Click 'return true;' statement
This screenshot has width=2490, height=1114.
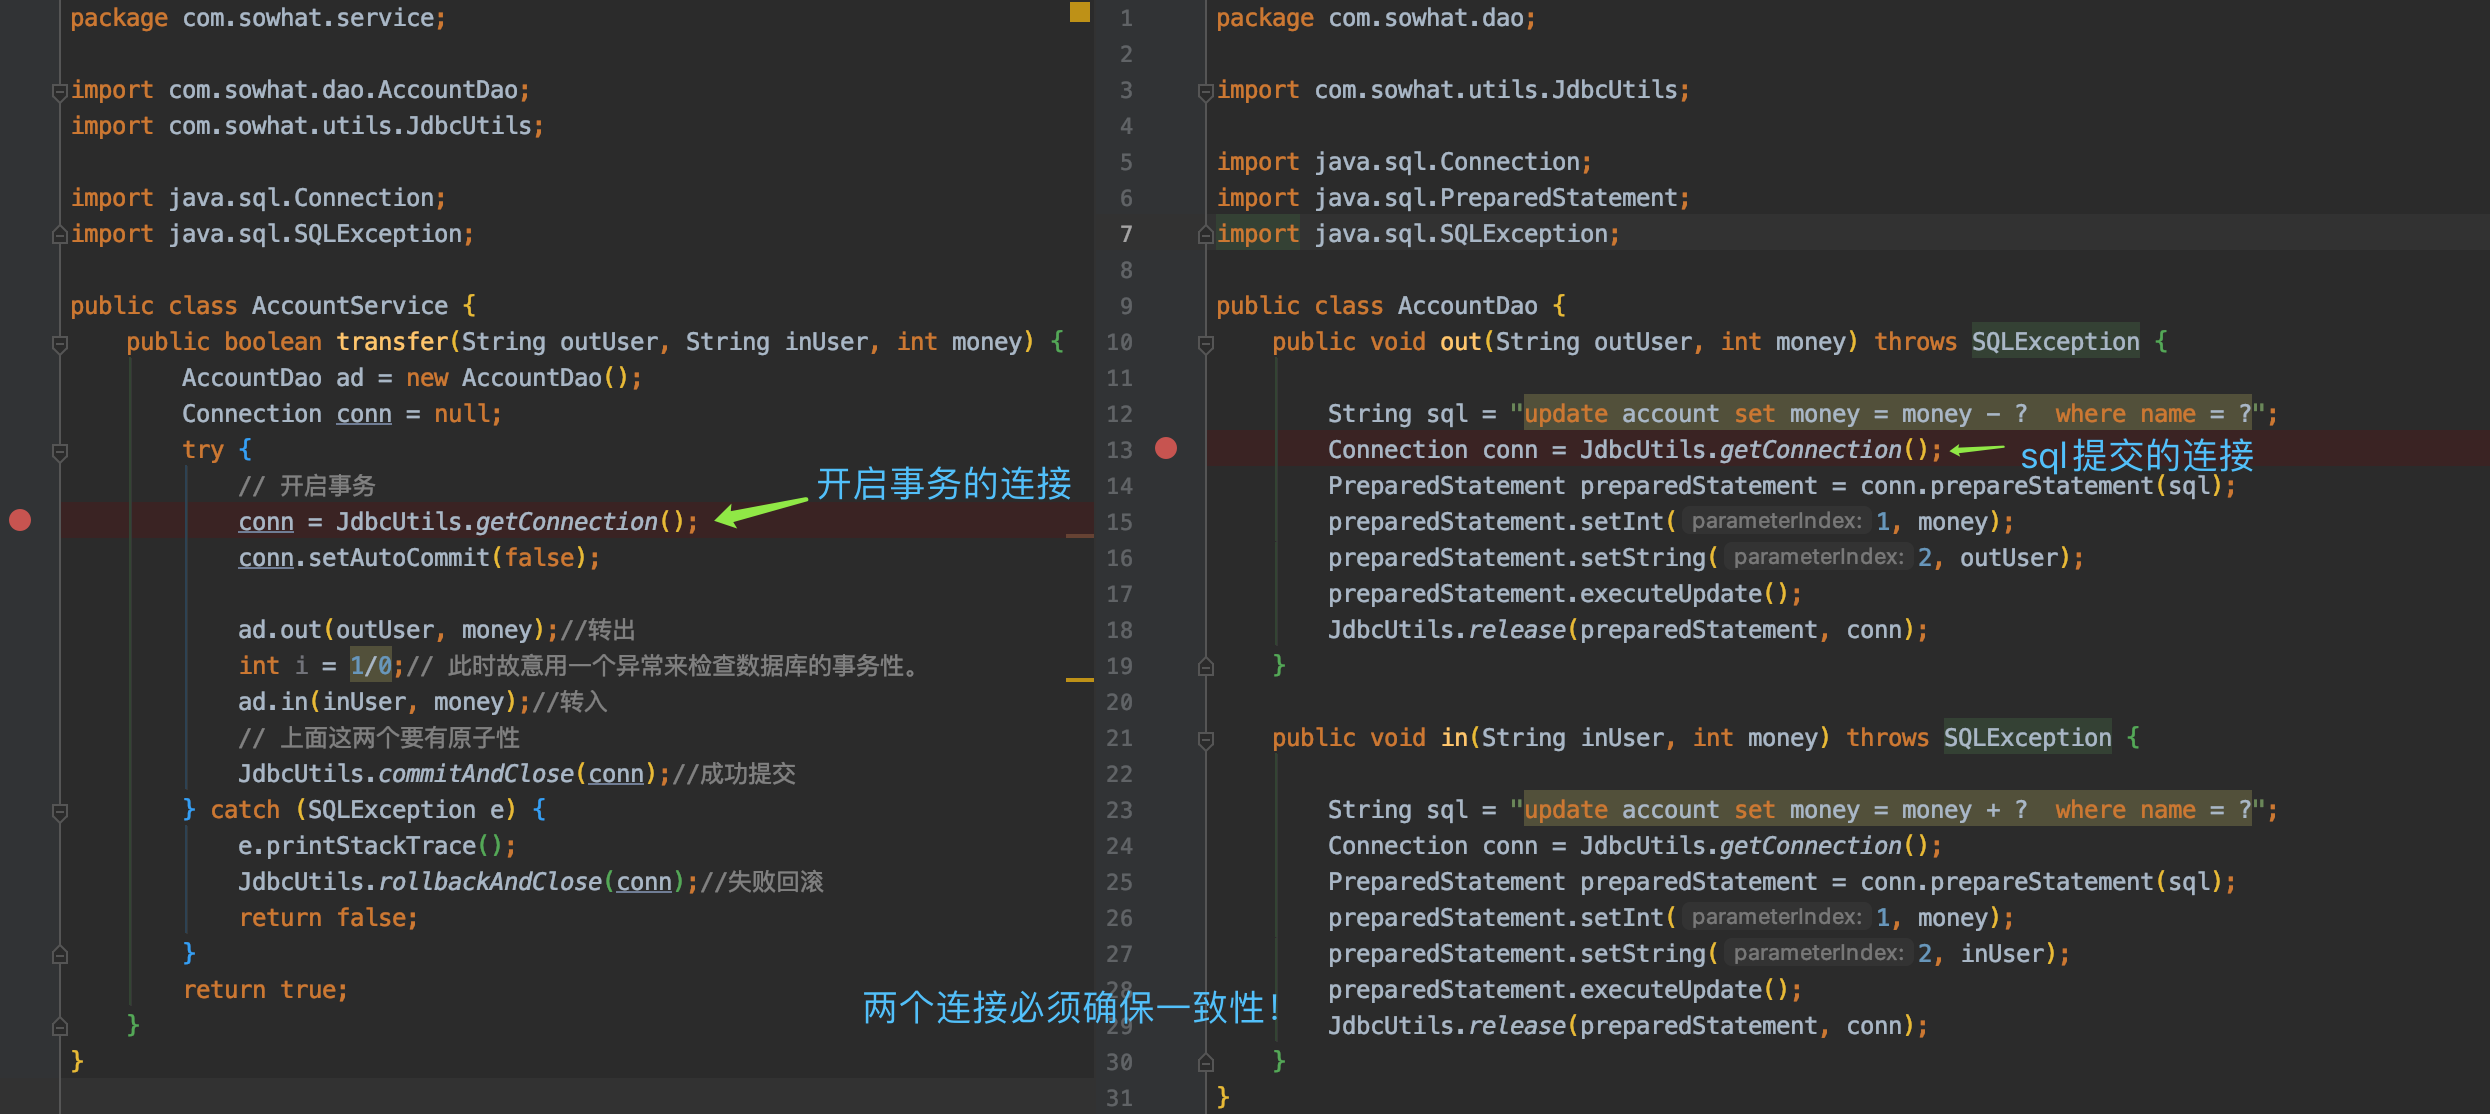(265, 990)
